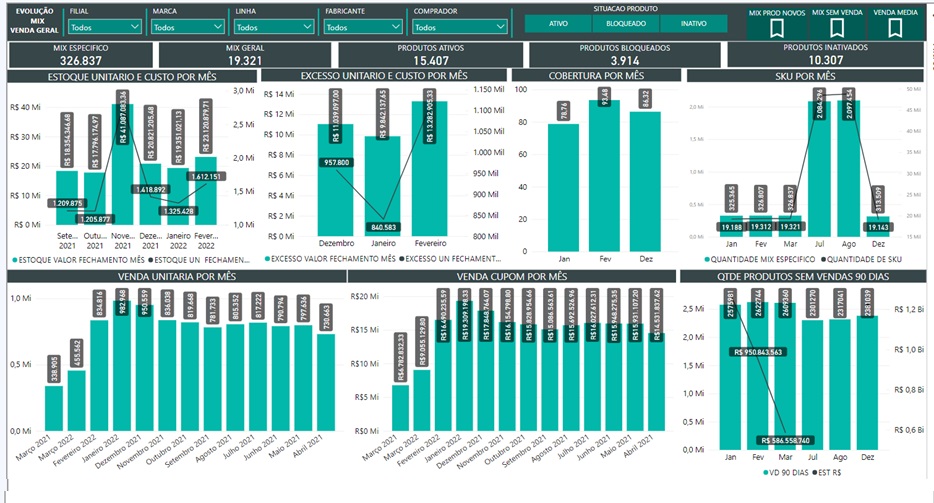Image resolution: width=934 pixels, height=503 pixels.
Task: Click the ESTOQUE VALOR FECHAMENTO MÊS legend marker
Action: click(x=14, y=260)
